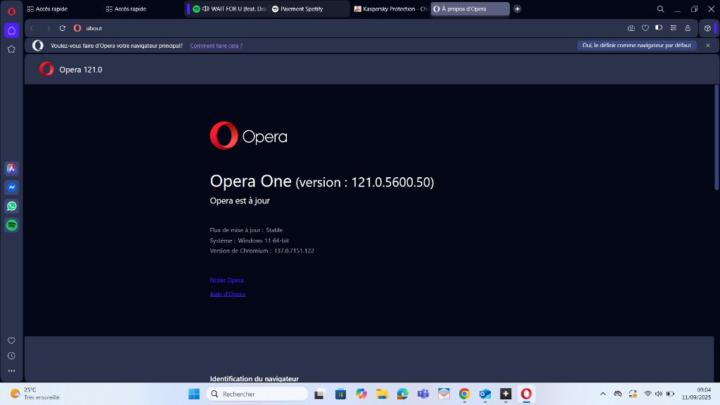Image resolution: width=720 pixels, height=405 pixels.
Task: Open Microsoft Edge from the taskbar
Action: [x=402, y=394]
